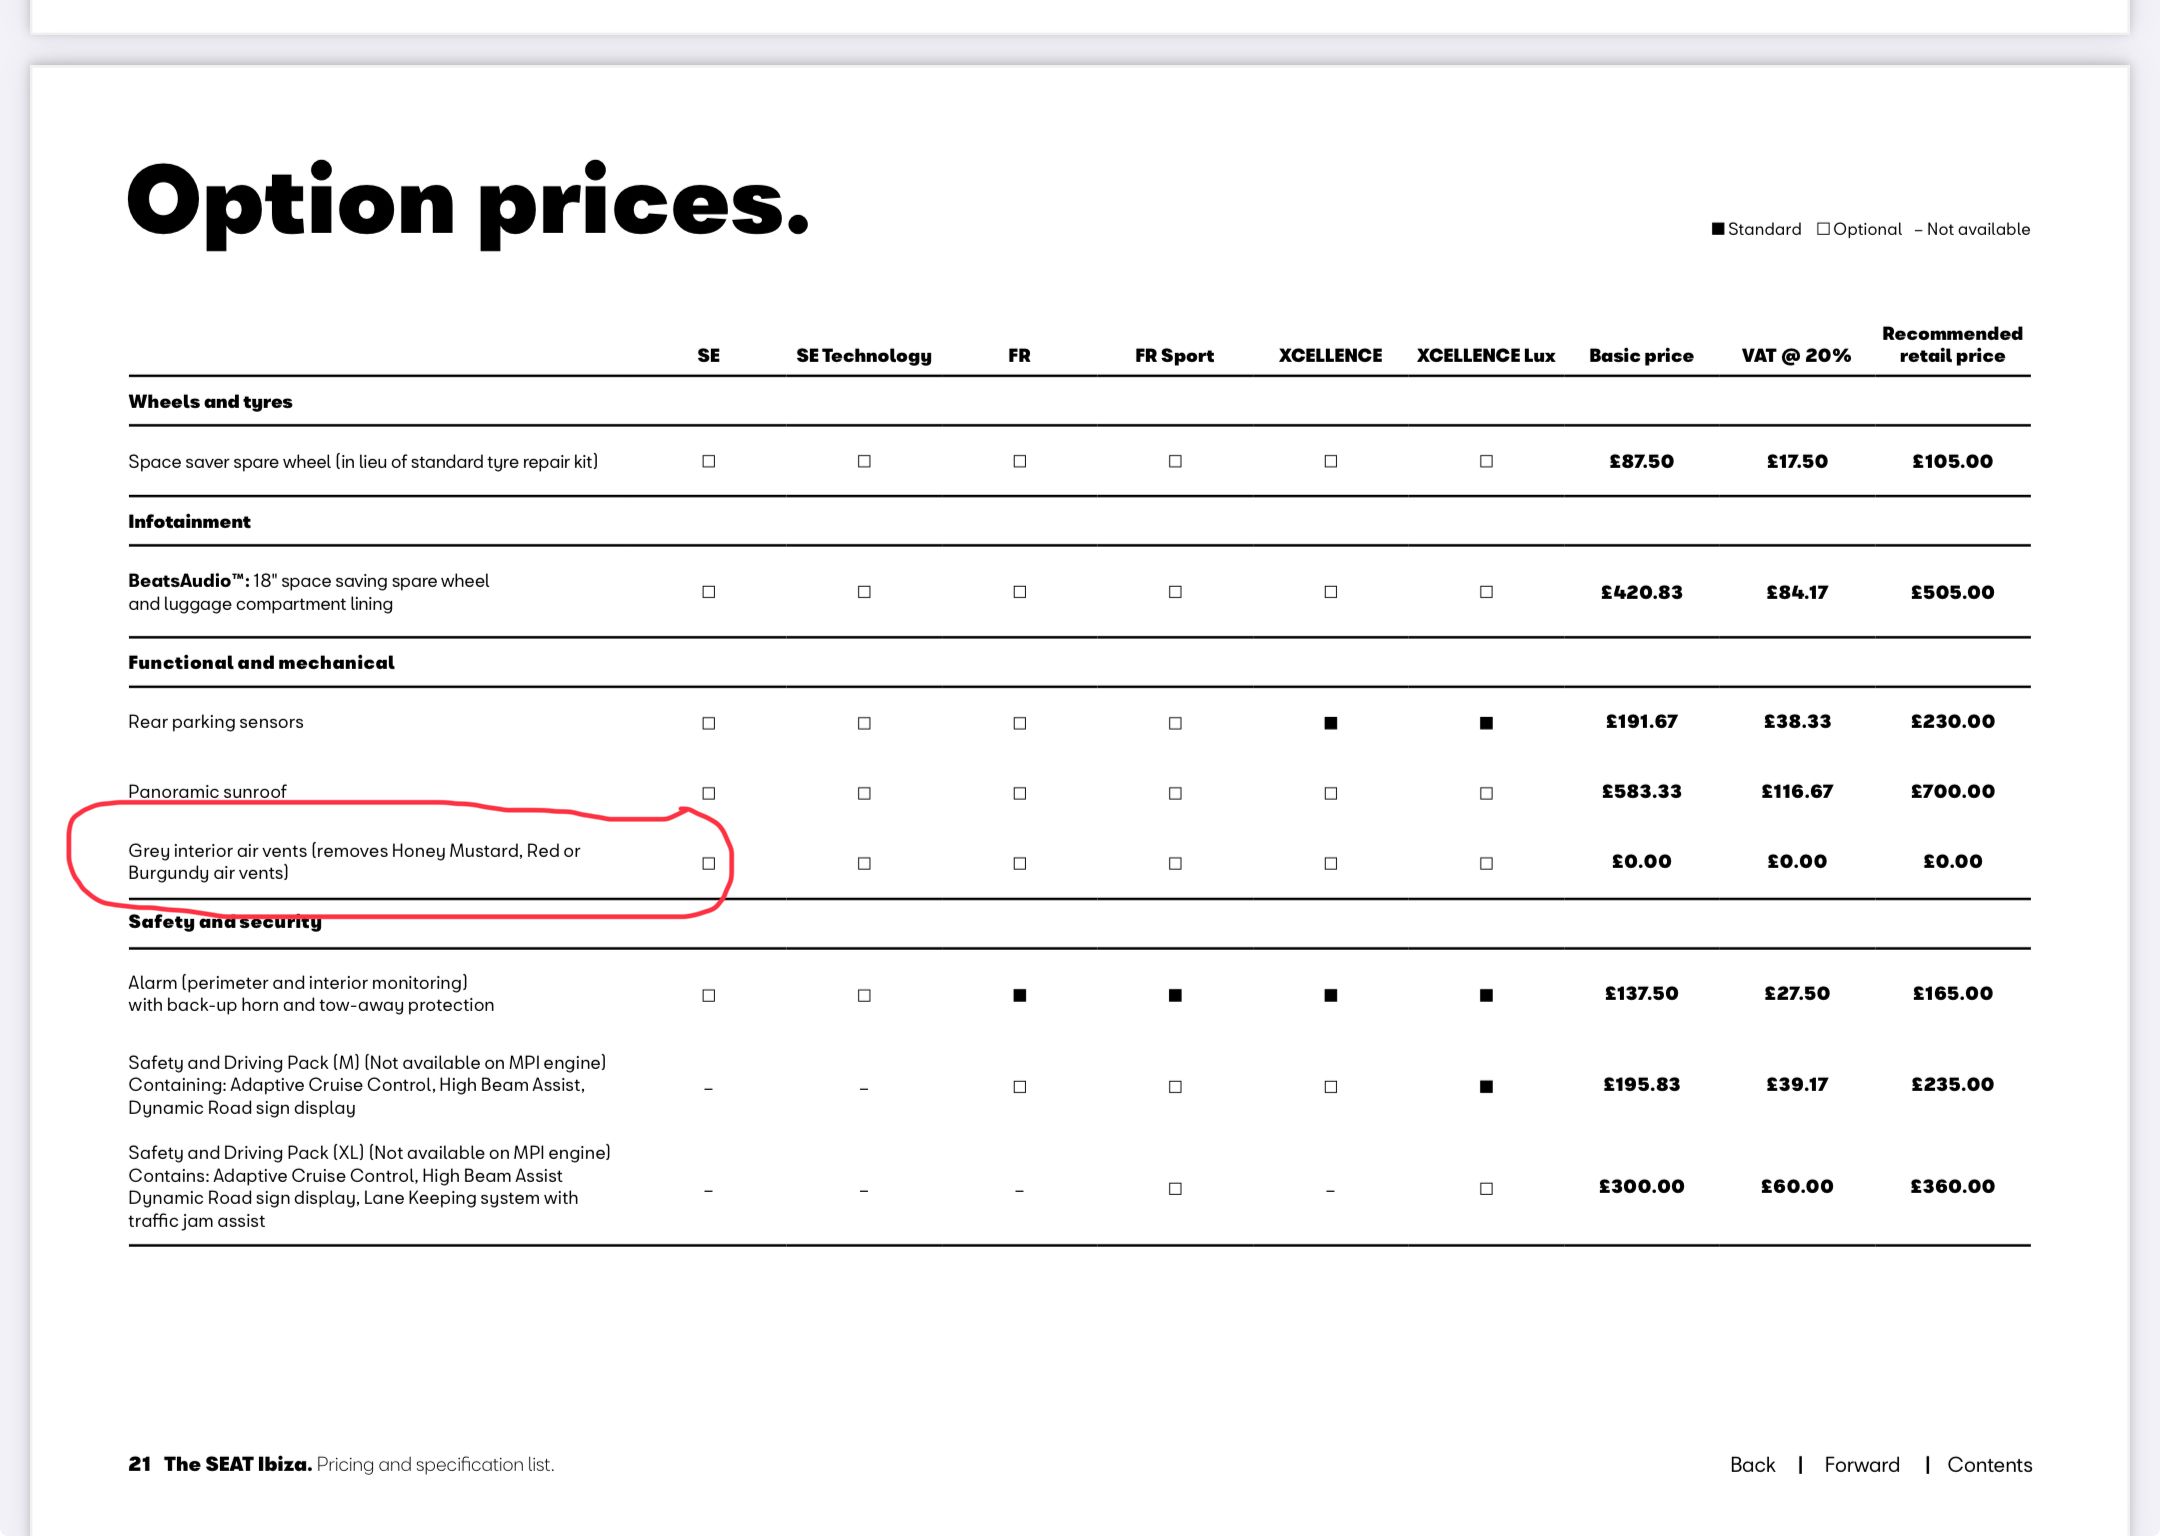Image resolution: width=2160 pixels, height=1536 pixels.
Task: Select the Alarm perimeter monitoring description
Action: tap(311, 993)
